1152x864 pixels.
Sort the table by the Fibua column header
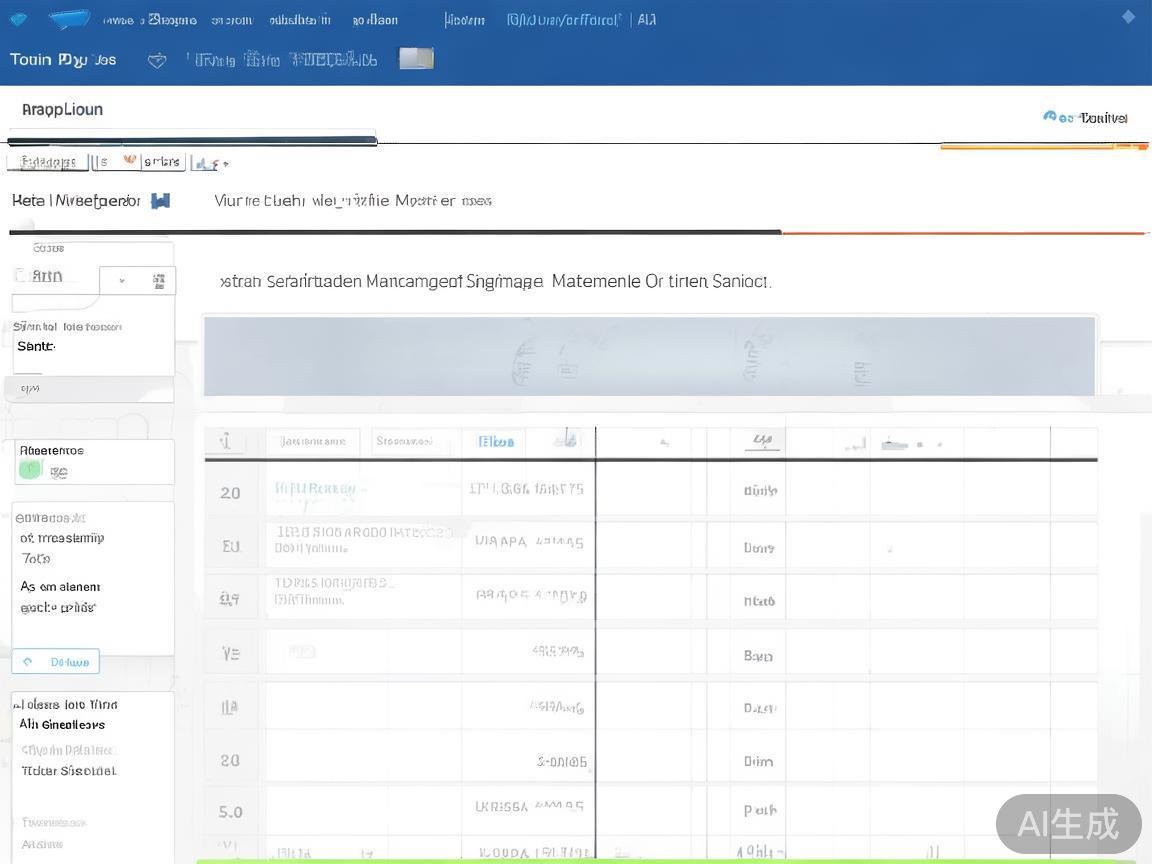tap(496, 441)
